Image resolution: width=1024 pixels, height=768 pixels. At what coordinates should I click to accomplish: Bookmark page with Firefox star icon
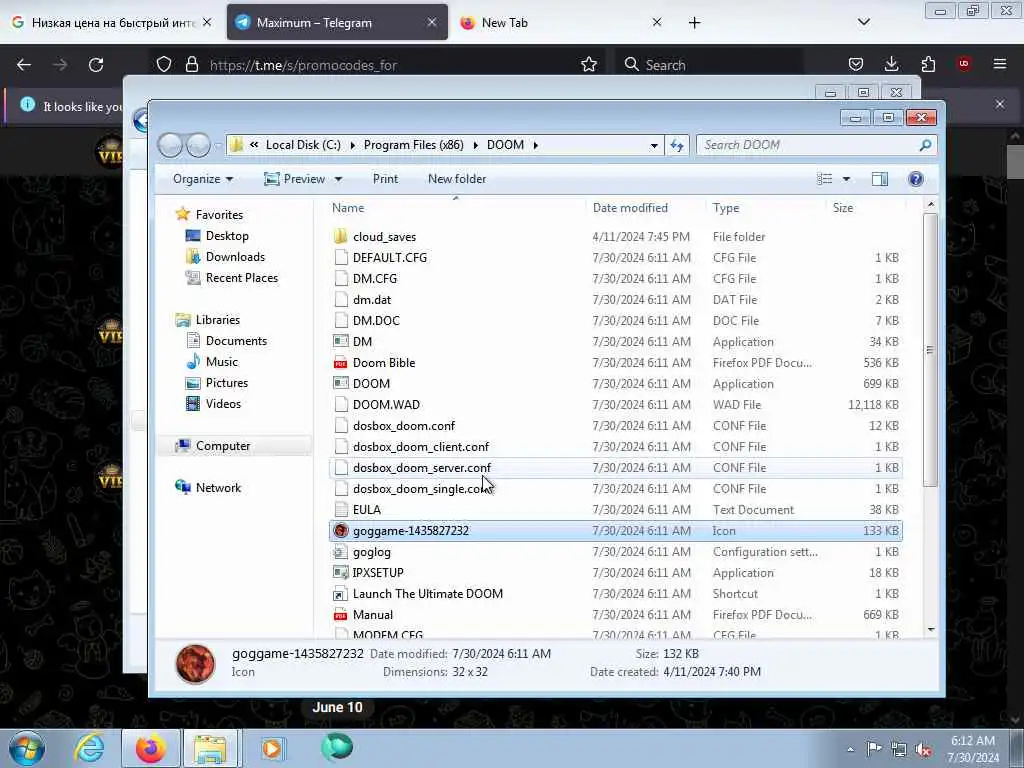589,65
